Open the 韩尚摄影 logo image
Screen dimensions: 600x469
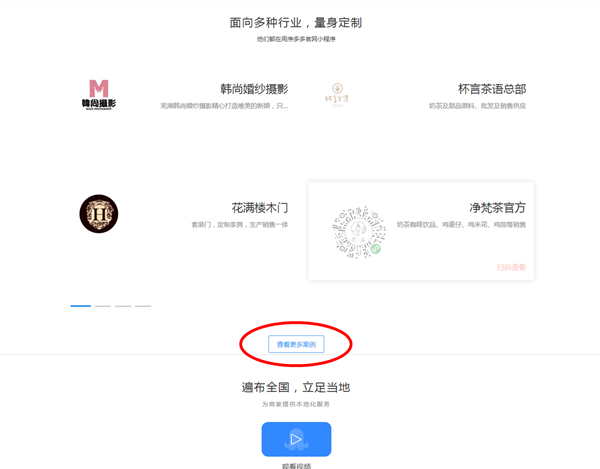pos(99,94)
